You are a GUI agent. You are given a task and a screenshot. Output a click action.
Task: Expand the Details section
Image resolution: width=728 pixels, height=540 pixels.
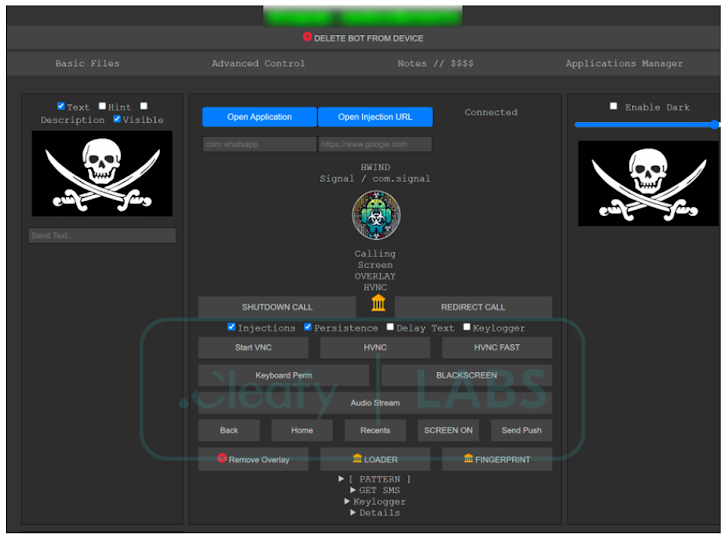375,513
